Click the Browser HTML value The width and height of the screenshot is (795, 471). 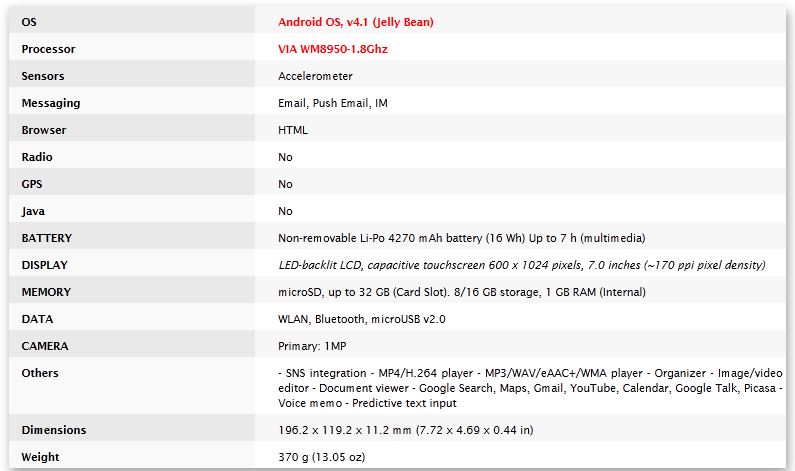[293, 130]
